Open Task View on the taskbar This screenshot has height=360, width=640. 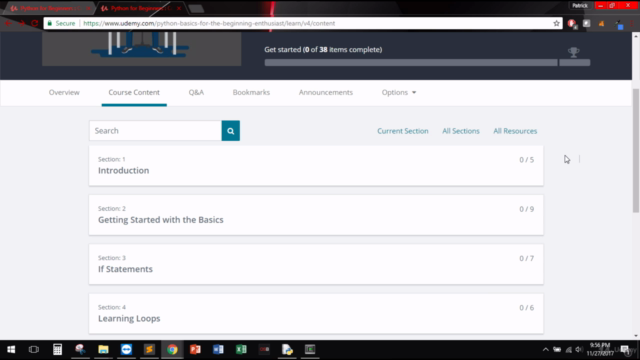coord(34,349)
